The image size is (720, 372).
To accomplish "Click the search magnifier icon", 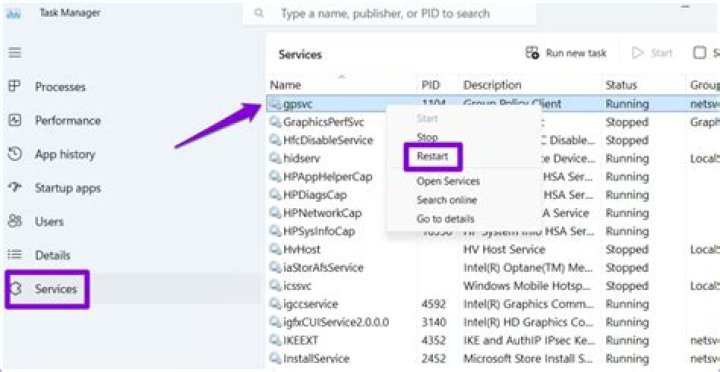I will 259,13.
